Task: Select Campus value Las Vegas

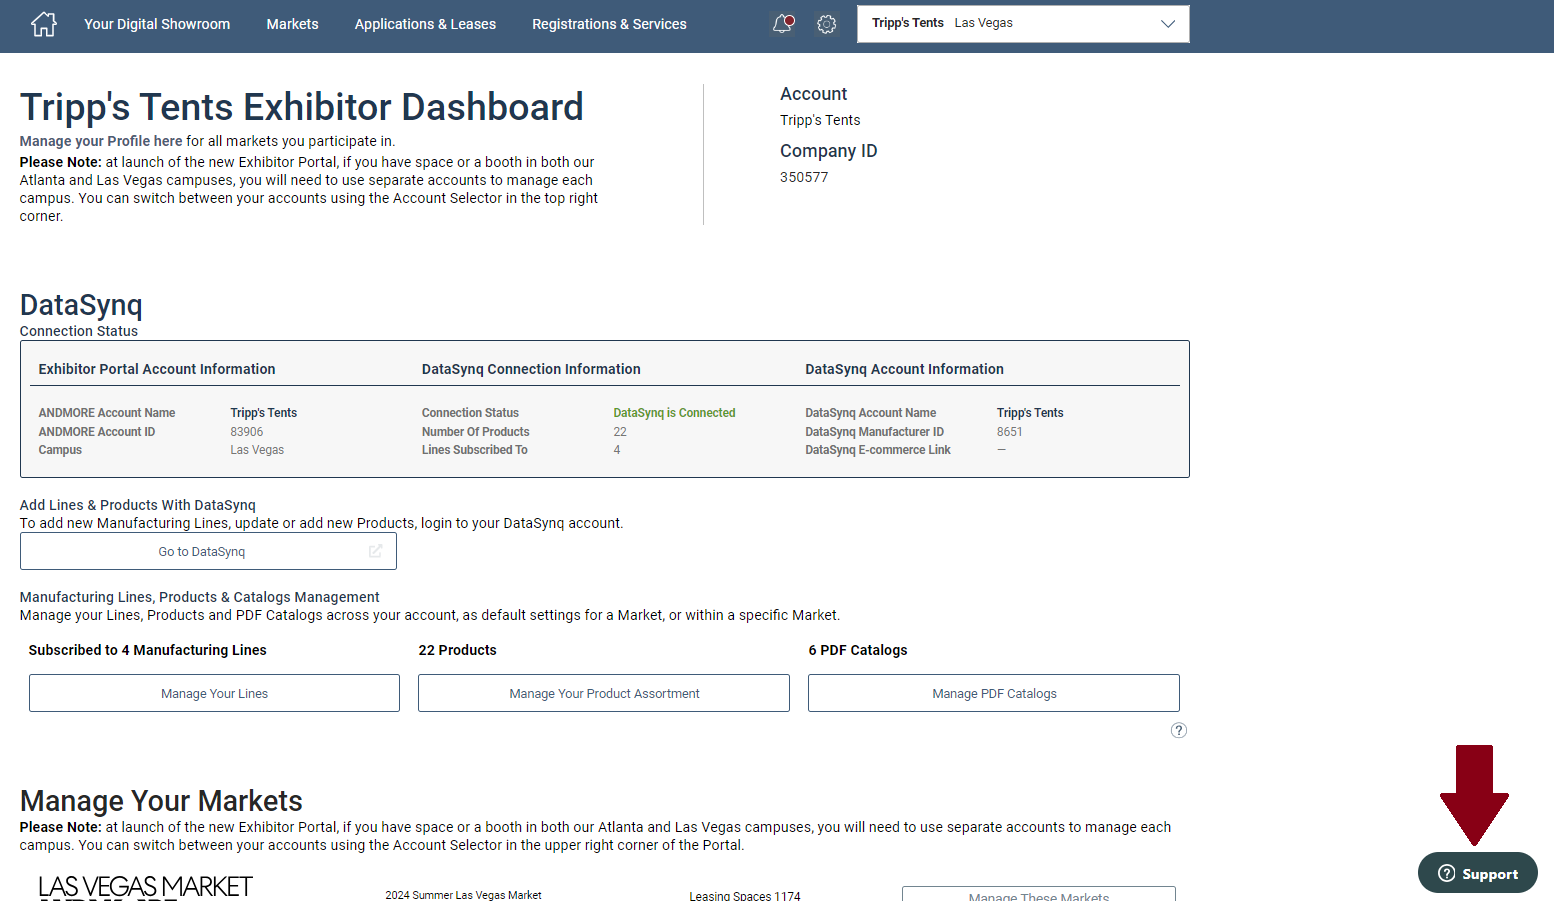Action: (x=257, y=450)
